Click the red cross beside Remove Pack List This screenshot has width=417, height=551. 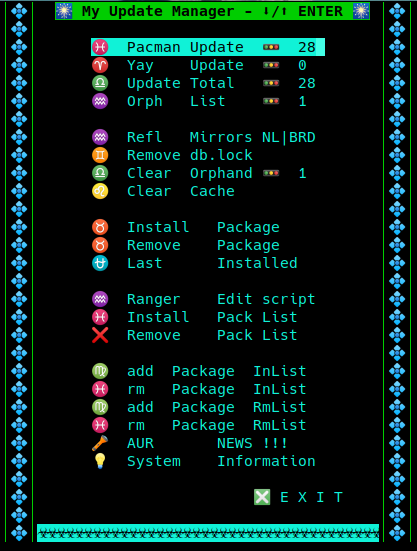[x=100, y=335]
